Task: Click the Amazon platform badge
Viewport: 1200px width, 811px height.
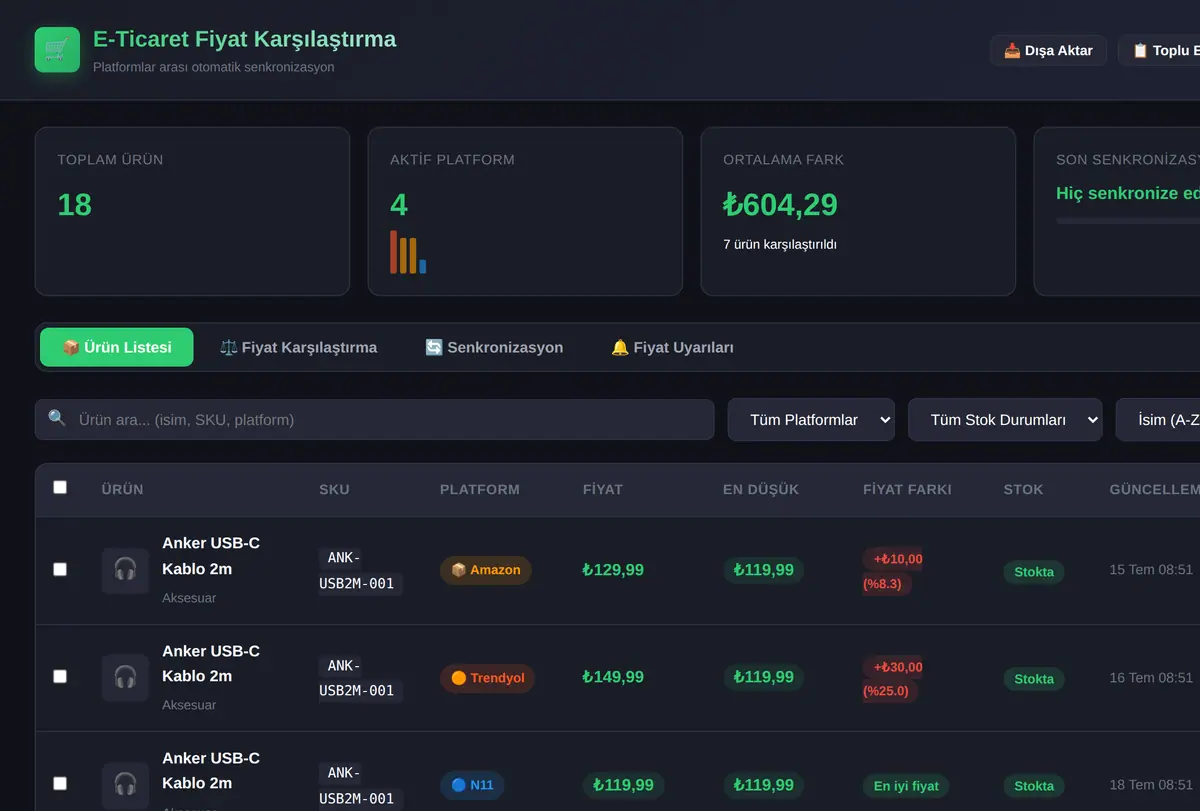Action: pyautogui.click(x=486, y=570)
